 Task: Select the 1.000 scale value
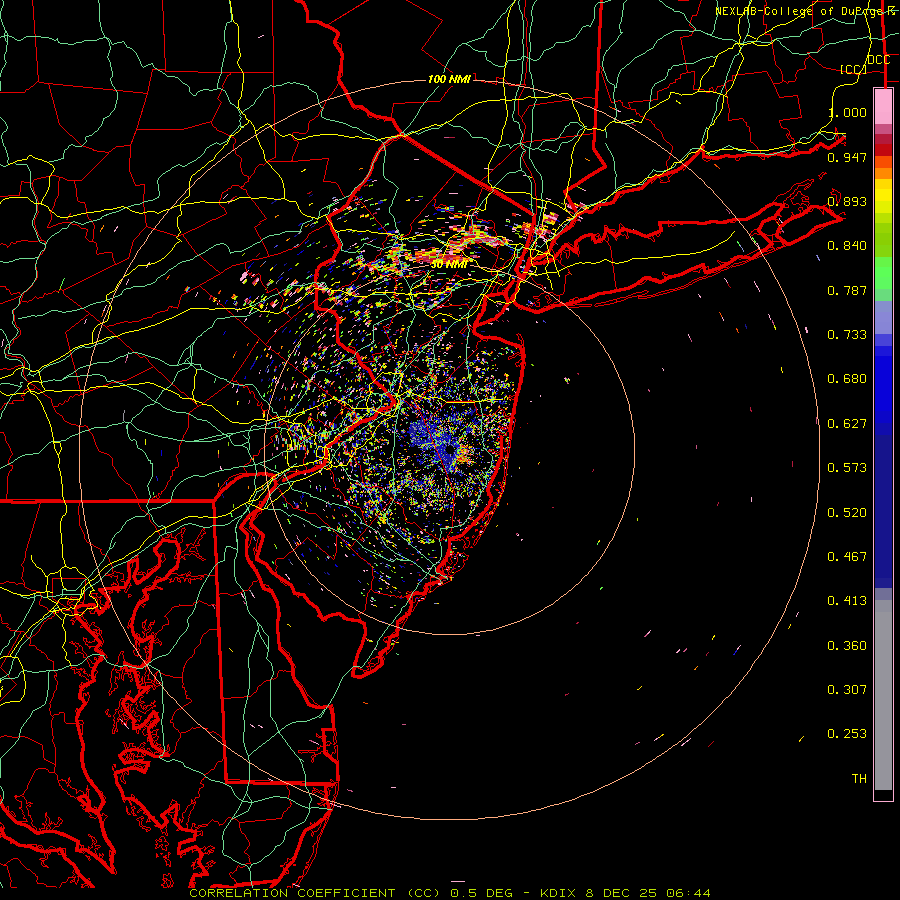coord(847,112)
